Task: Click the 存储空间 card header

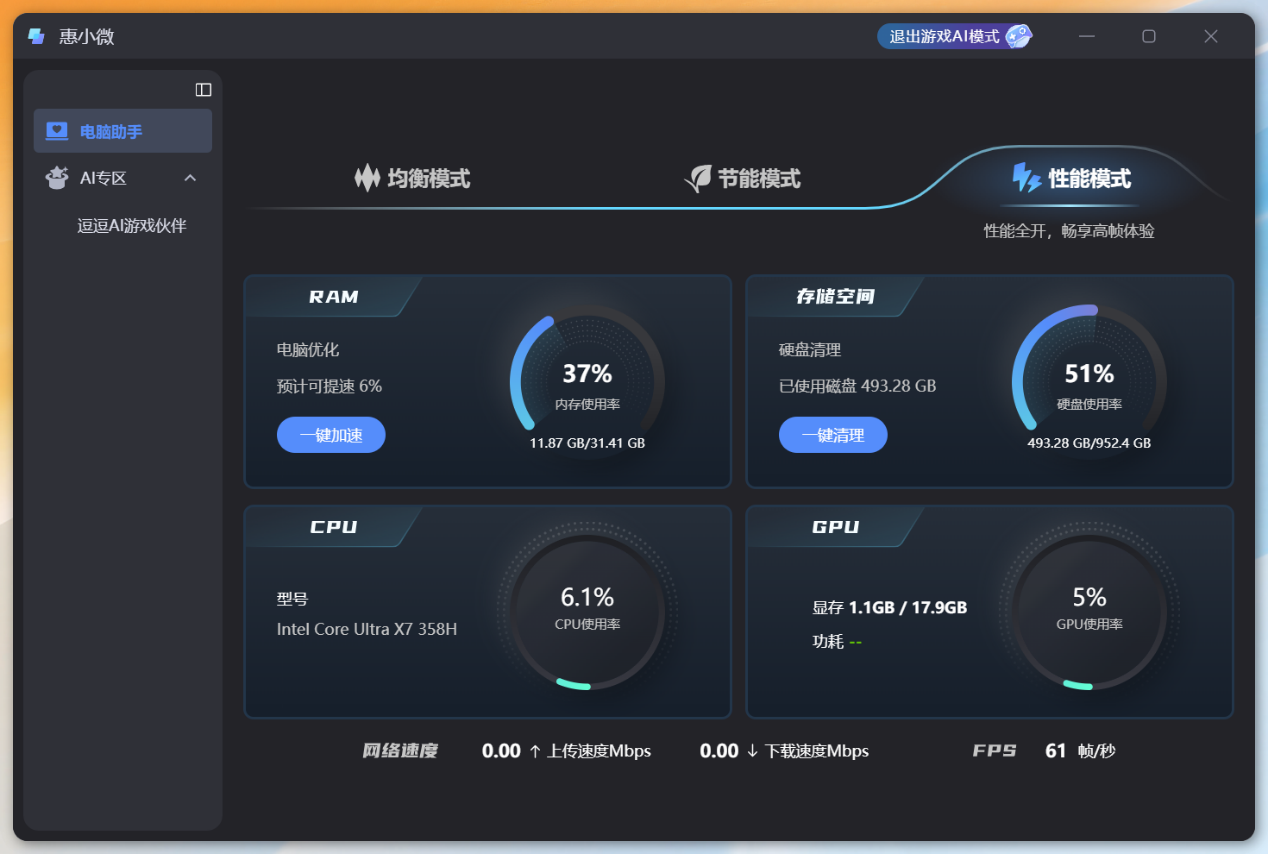Action: click(835, 297)
